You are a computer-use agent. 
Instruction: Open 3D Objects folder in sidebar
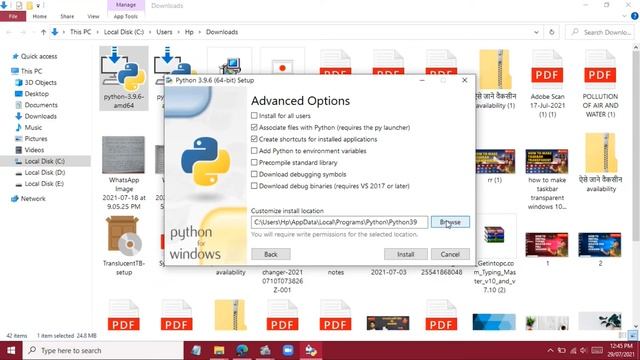click(x=40, y=82)
